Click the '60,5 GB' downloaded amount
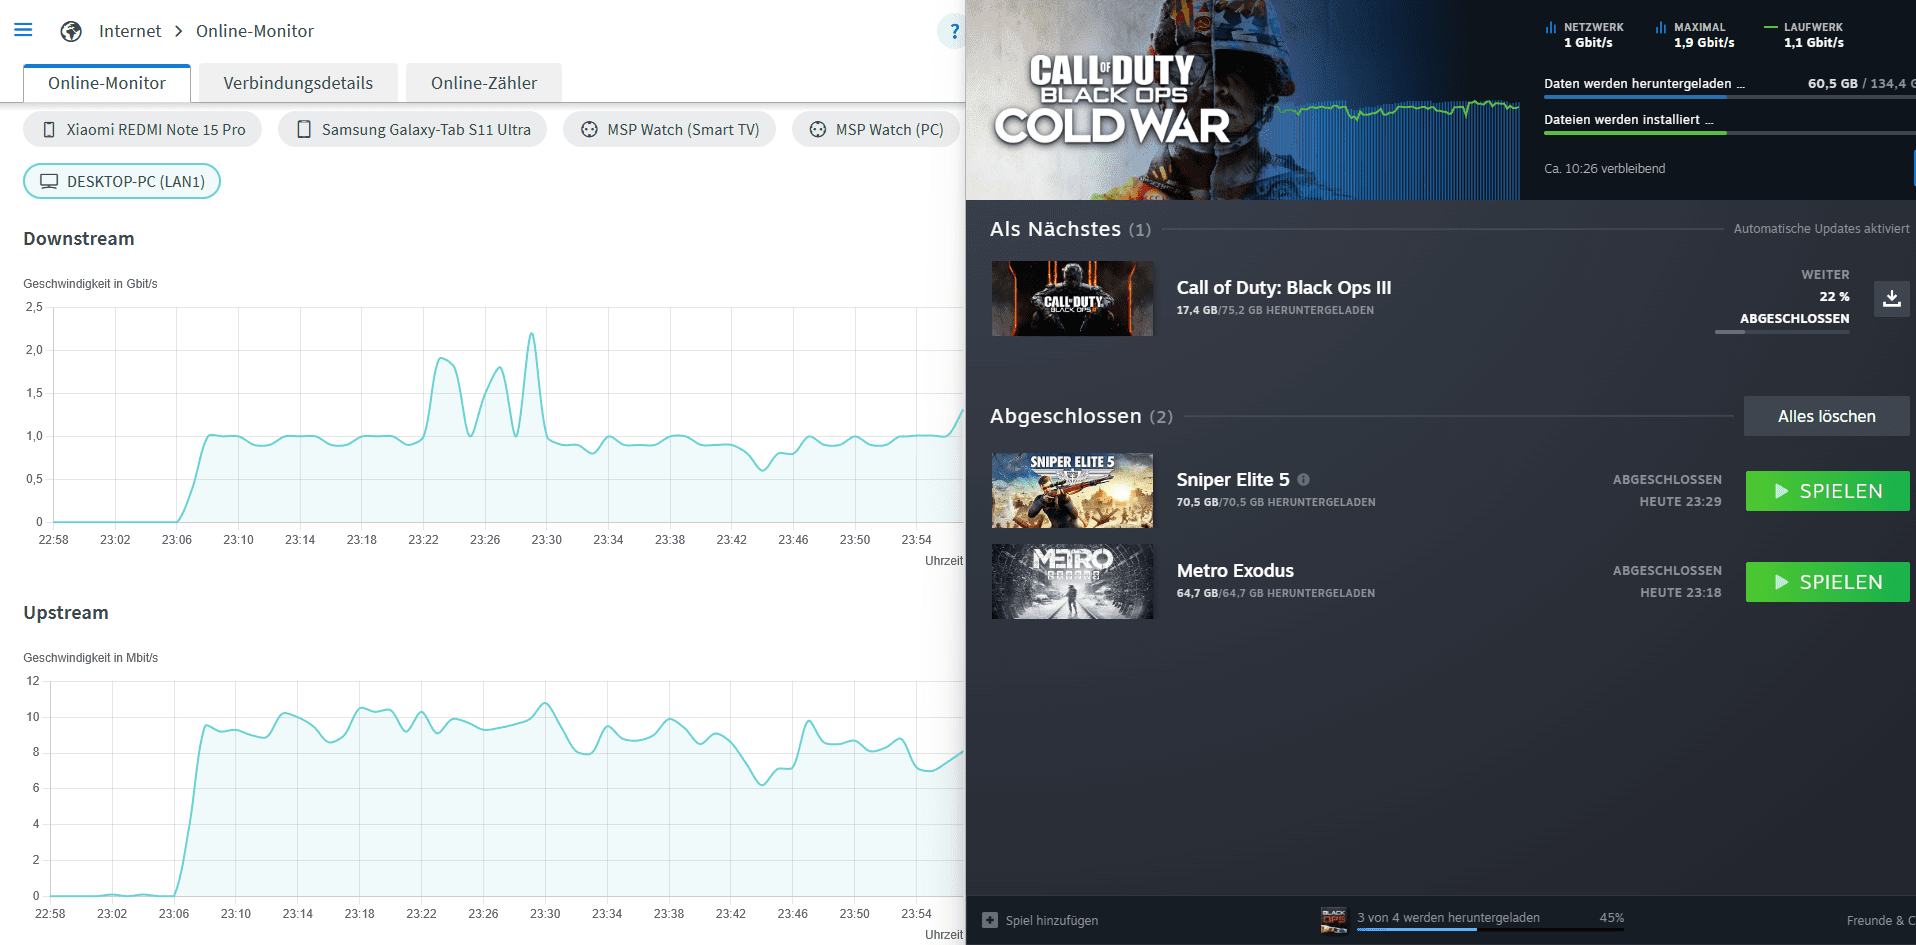The image size is (1916, 945). [x=1833, y=84]
